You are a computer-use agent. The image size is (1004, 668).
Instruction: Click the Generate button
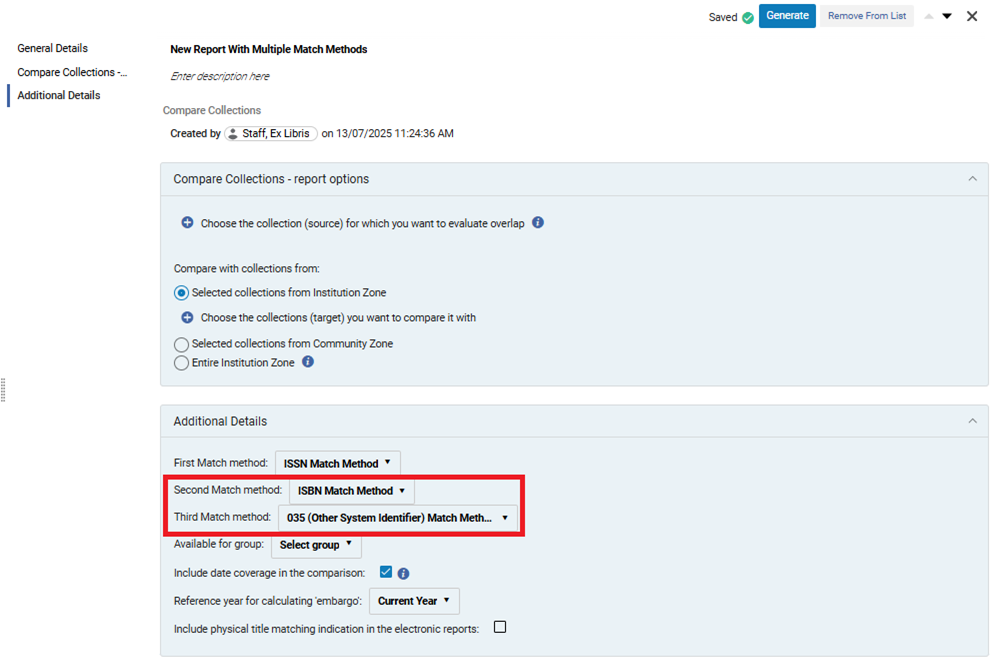(x=787, y=16)
